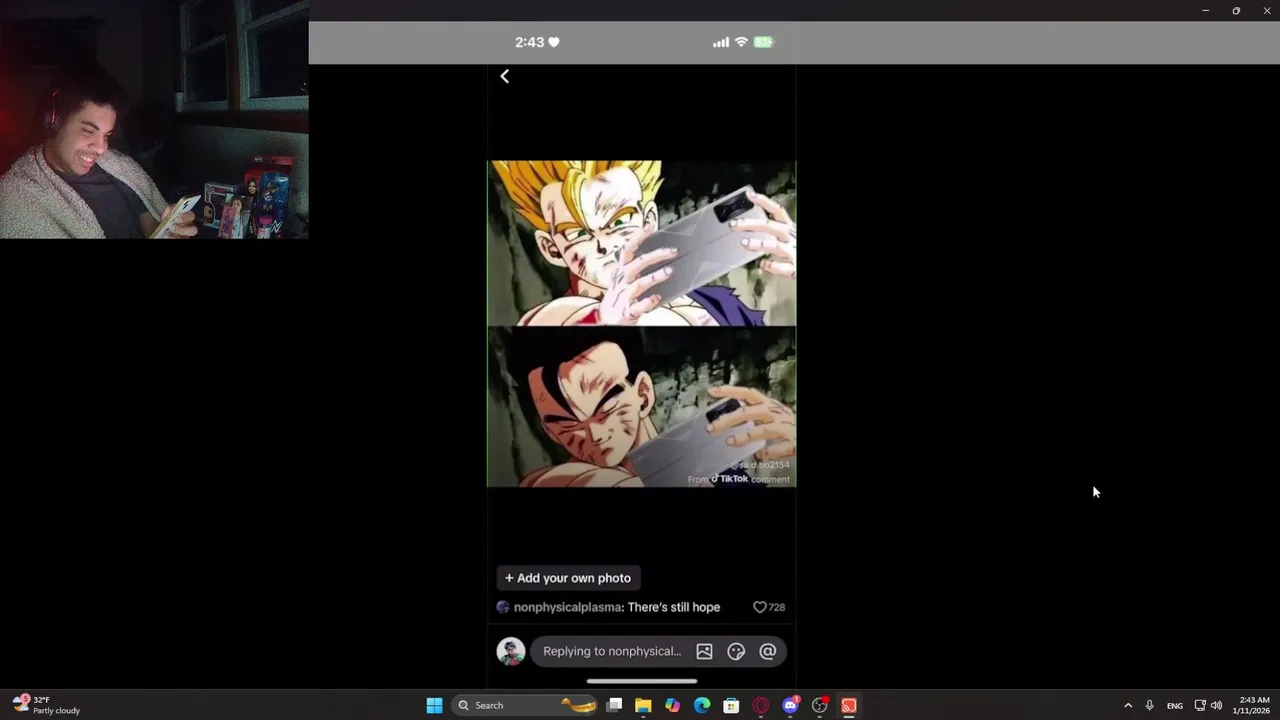
Task: Click the phone cellular signal bars
Action: [x=721, y=42]
